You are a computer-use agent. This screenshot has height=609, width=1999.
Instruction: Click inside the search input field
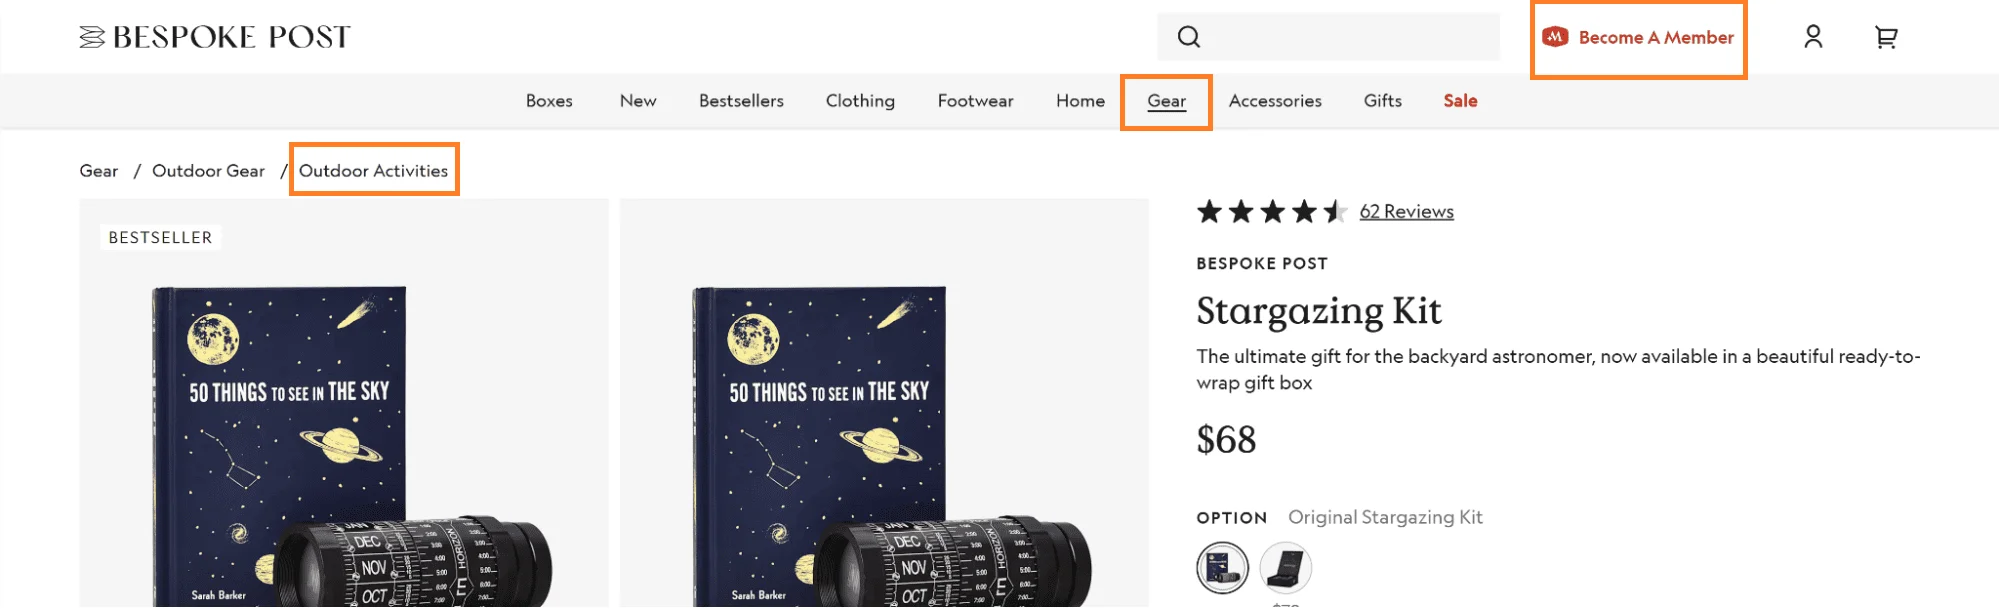coord(1330,36)
